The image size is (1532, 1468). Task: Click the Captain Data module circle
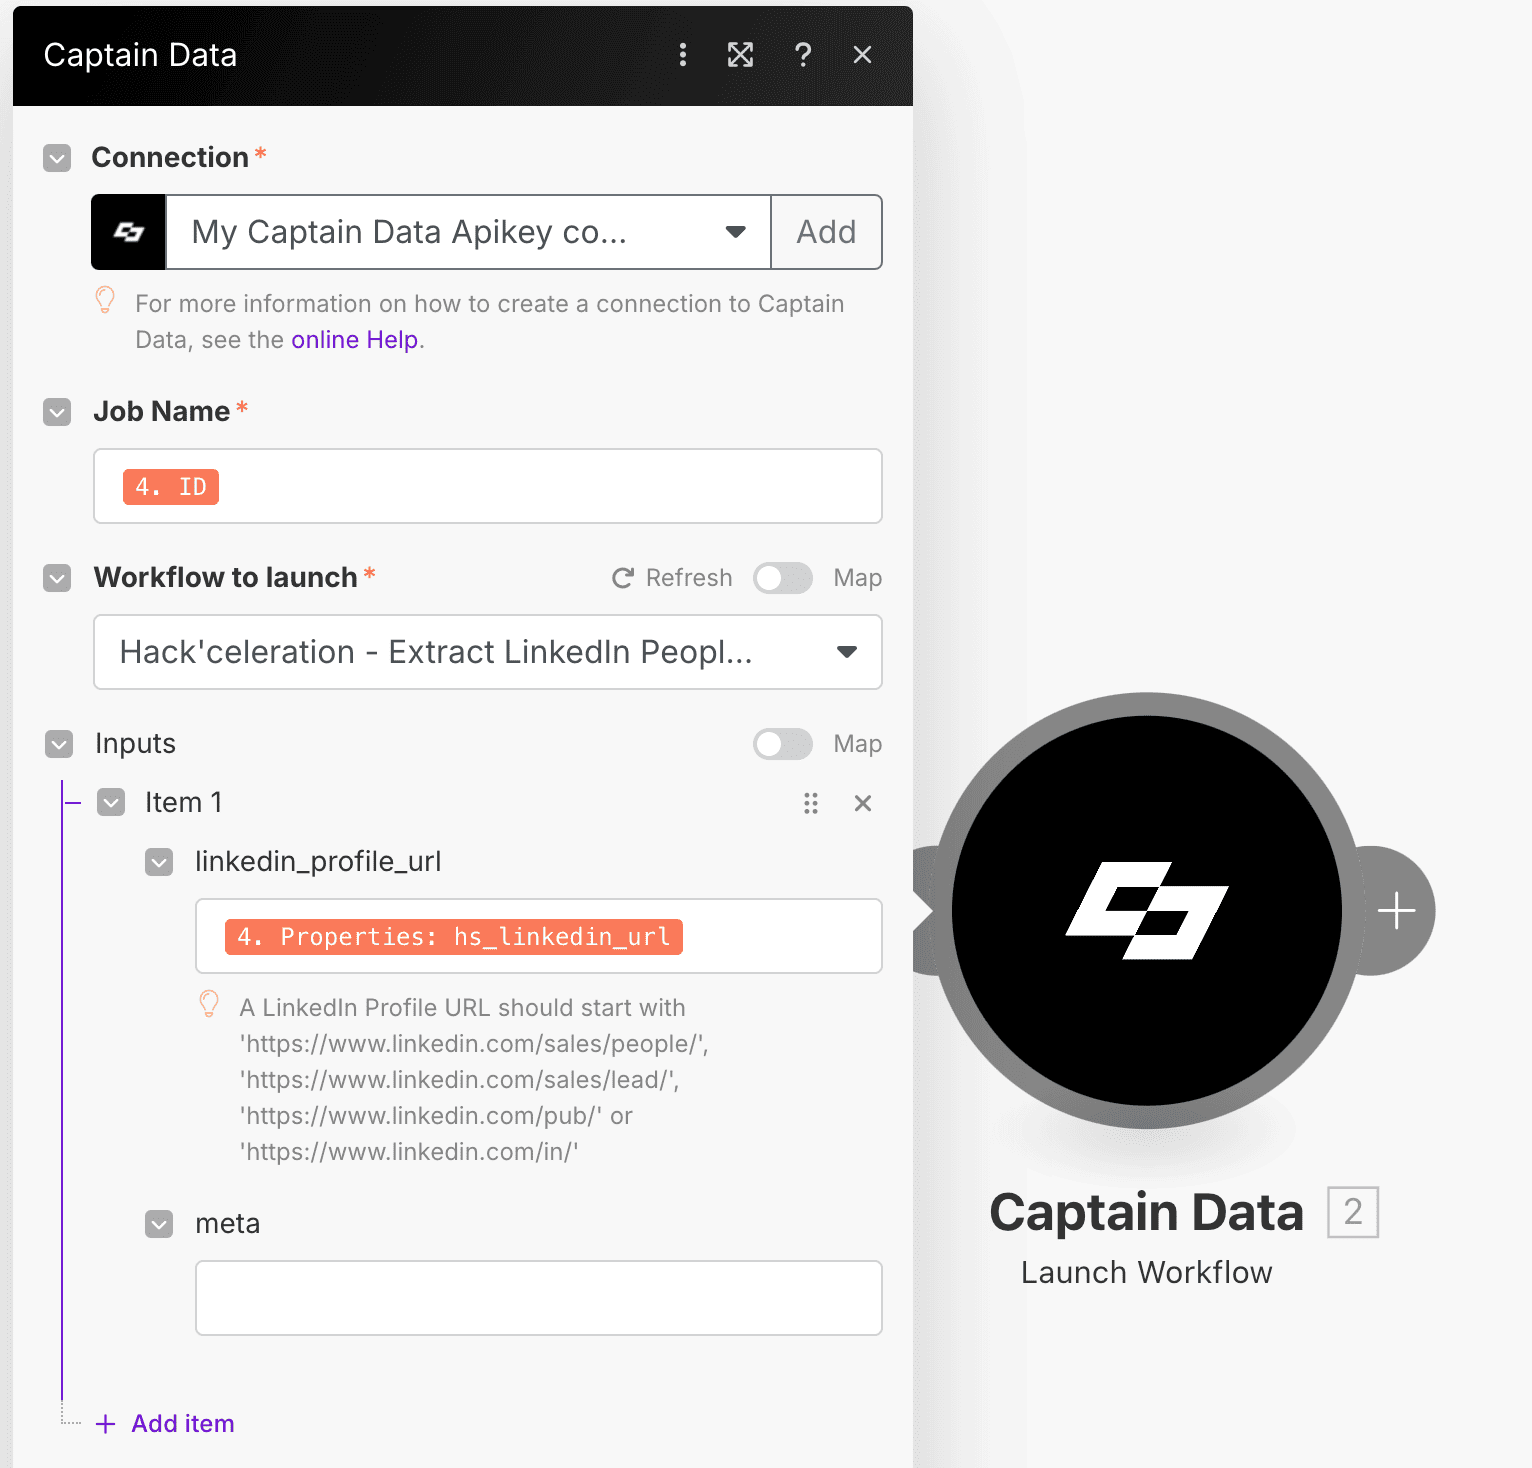(1147, 911)
